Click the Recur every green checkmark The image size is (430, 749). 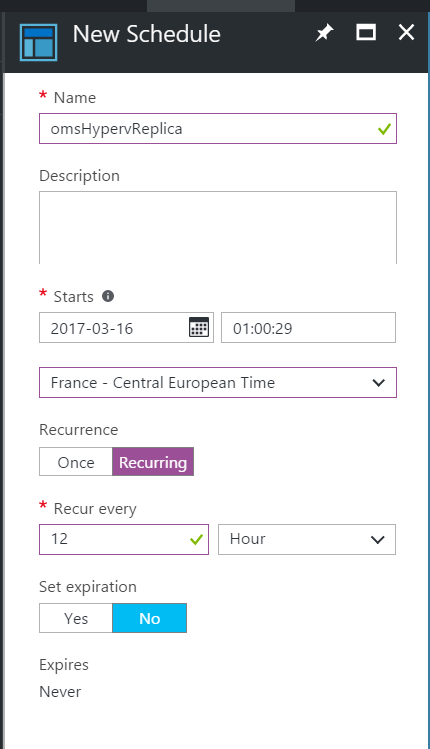pyautogui.click(x=196, y=539)
